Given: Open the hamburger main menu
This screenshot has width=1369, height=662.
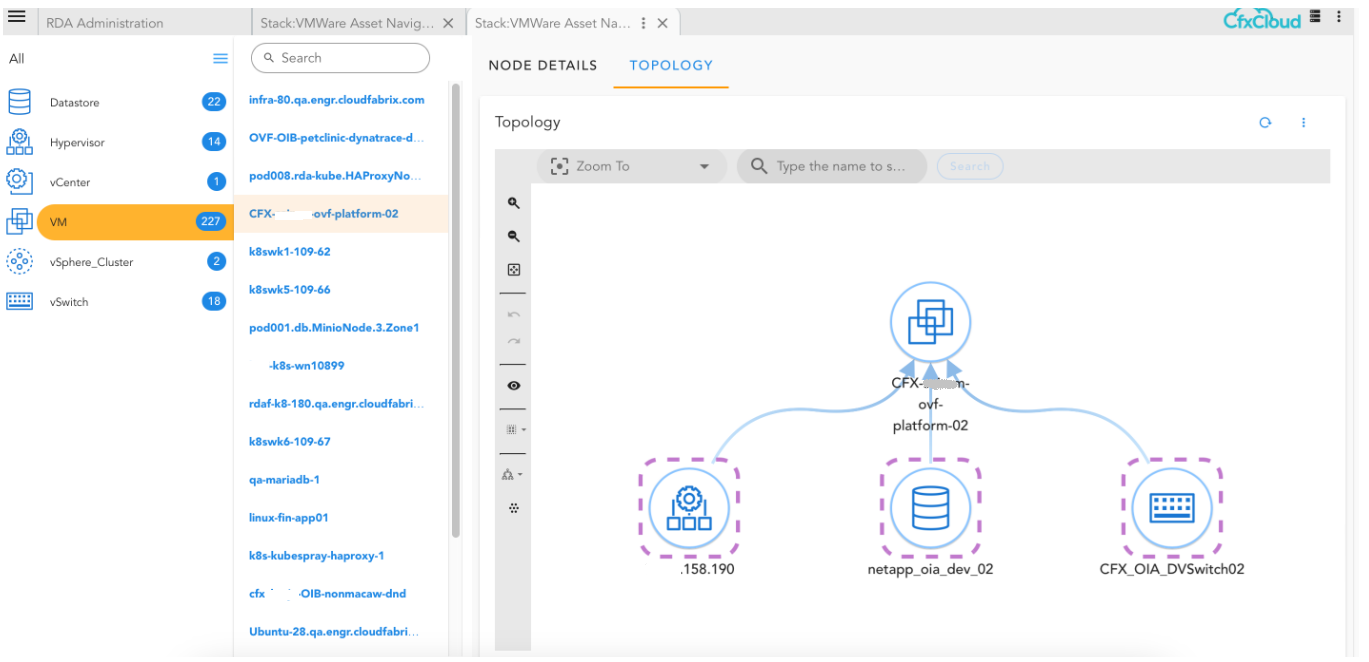Looking at the screenshot, I should click(16, 17).
